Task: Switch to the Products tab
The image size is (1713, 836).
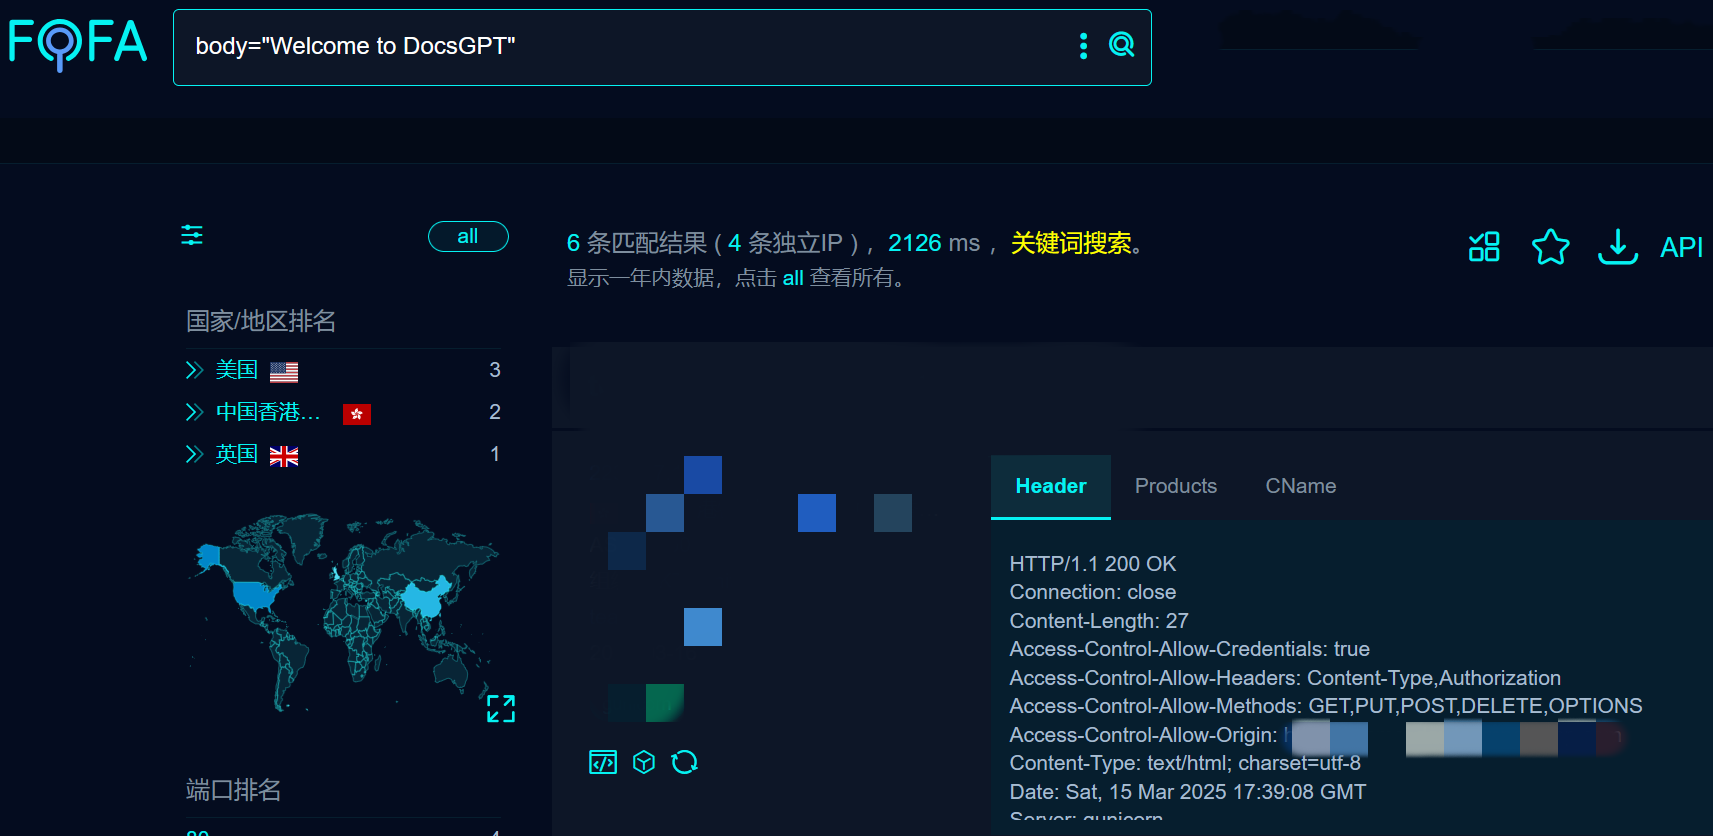Action: [1176, 486]
